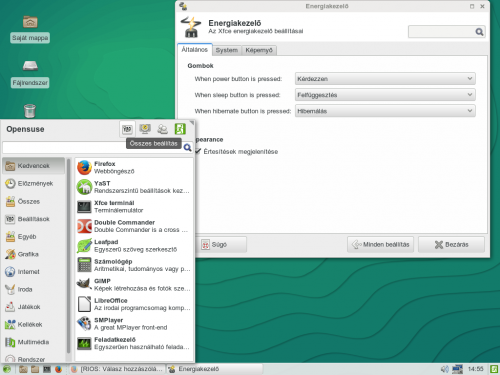500x375 pixels.
Task: Select Beállítások category in menu
Action: (x=34, y=219)
